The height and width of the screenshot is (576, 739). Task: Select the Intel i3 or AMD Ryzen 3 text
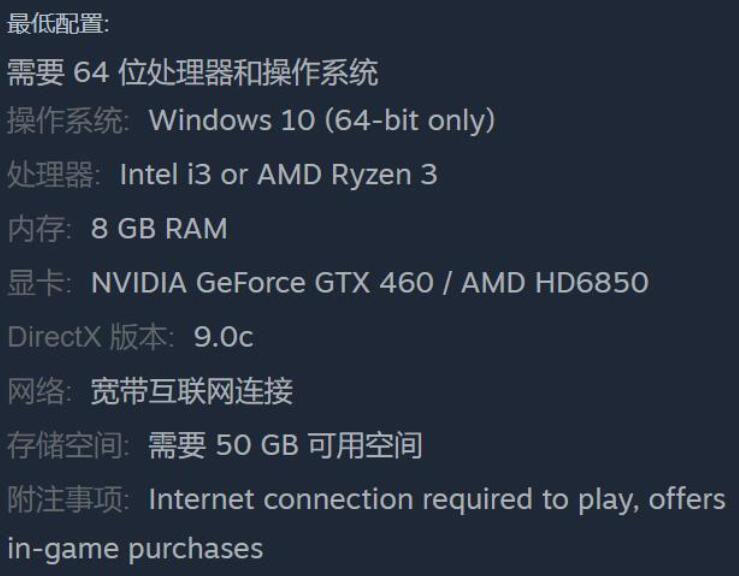coord(279,174)
